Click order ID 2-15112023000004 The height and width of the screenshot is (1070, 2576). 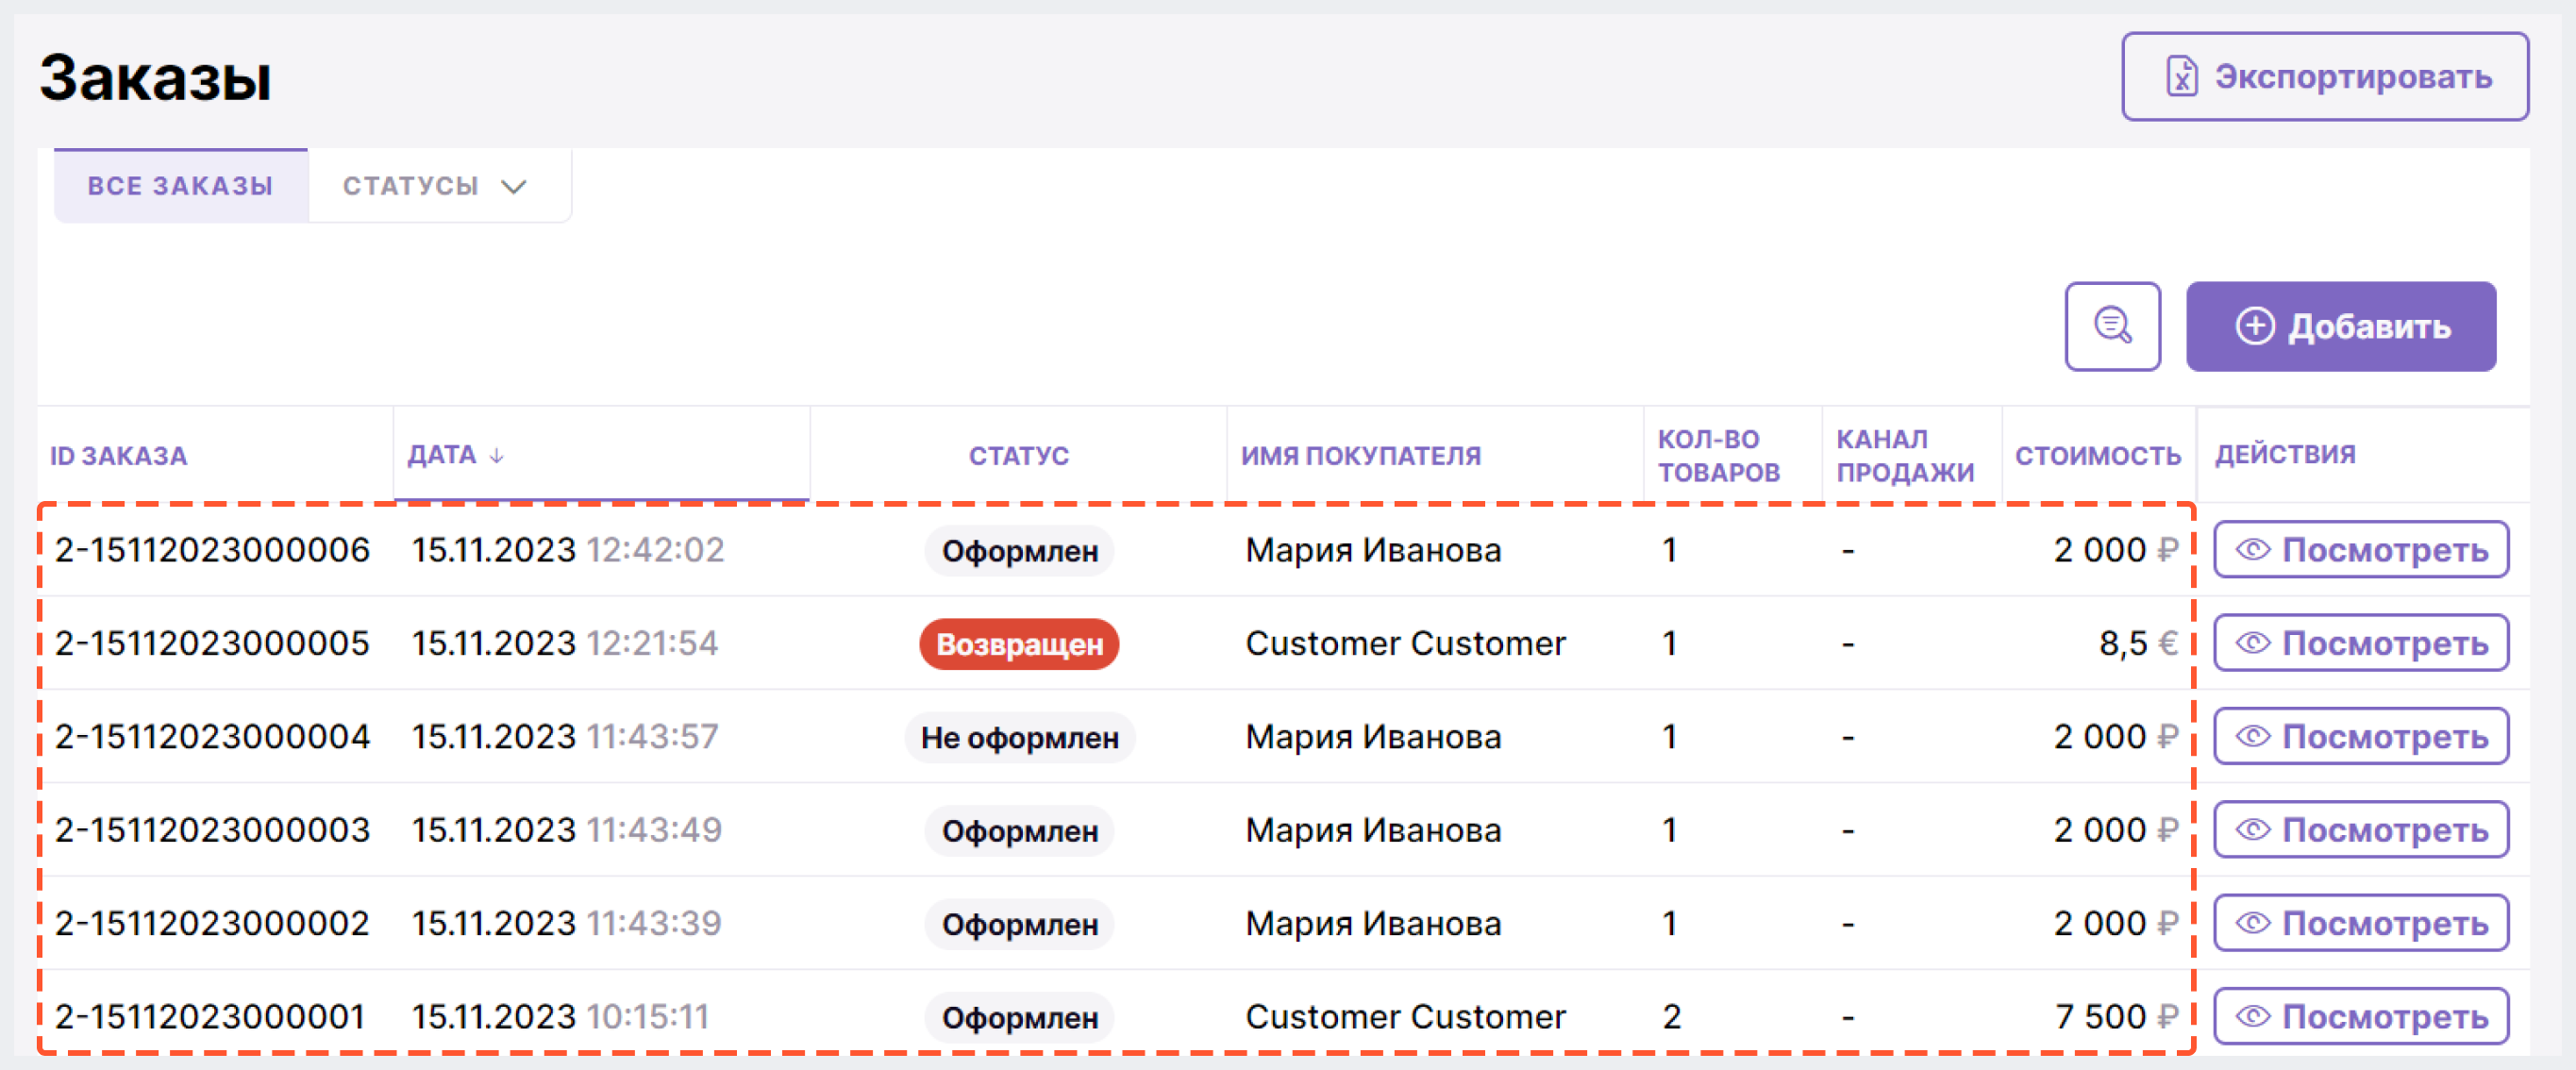[x=212, y=737]
